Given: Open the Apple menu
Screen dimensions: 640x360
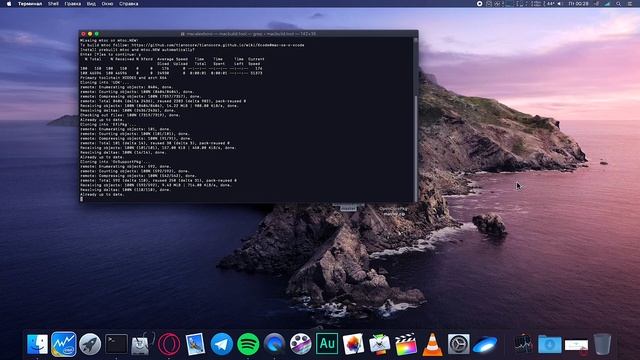Looking at the screenshot, I should point(9,4).
